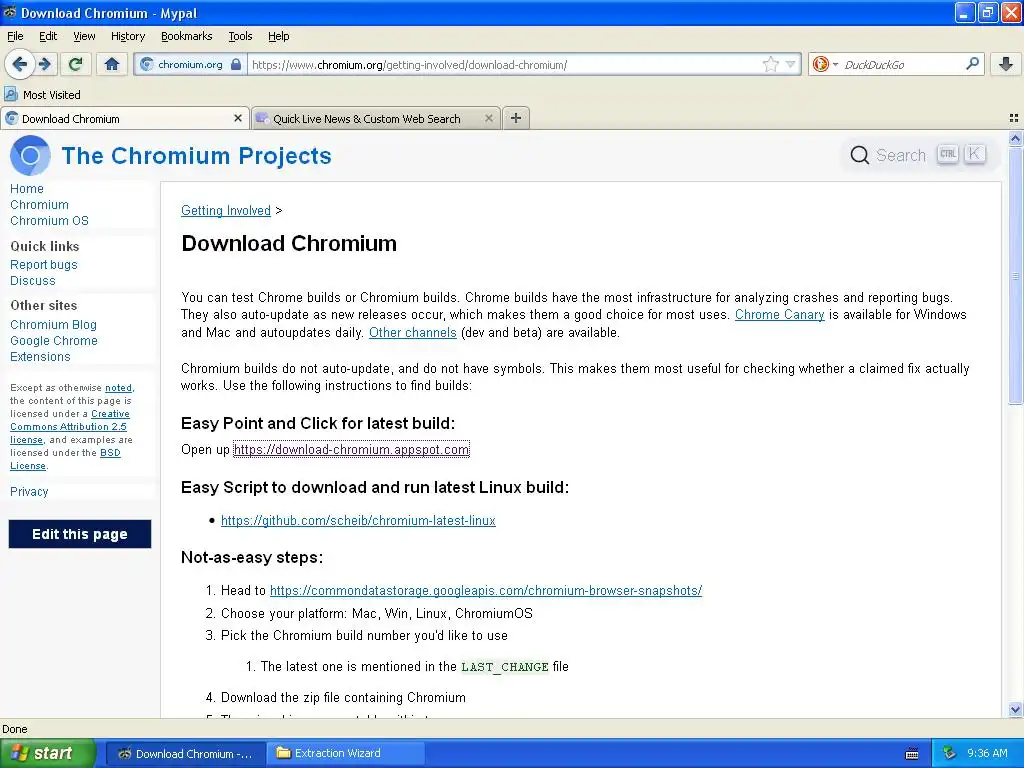Open the Extensions sidebar link
Image resolution: width=1024 pixels, height=768 pixels.
[40, 357]
